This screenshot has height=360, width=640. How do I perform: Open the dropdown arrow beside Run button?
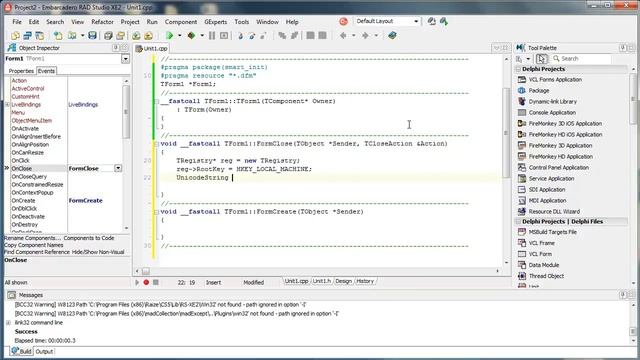point(179,36)
